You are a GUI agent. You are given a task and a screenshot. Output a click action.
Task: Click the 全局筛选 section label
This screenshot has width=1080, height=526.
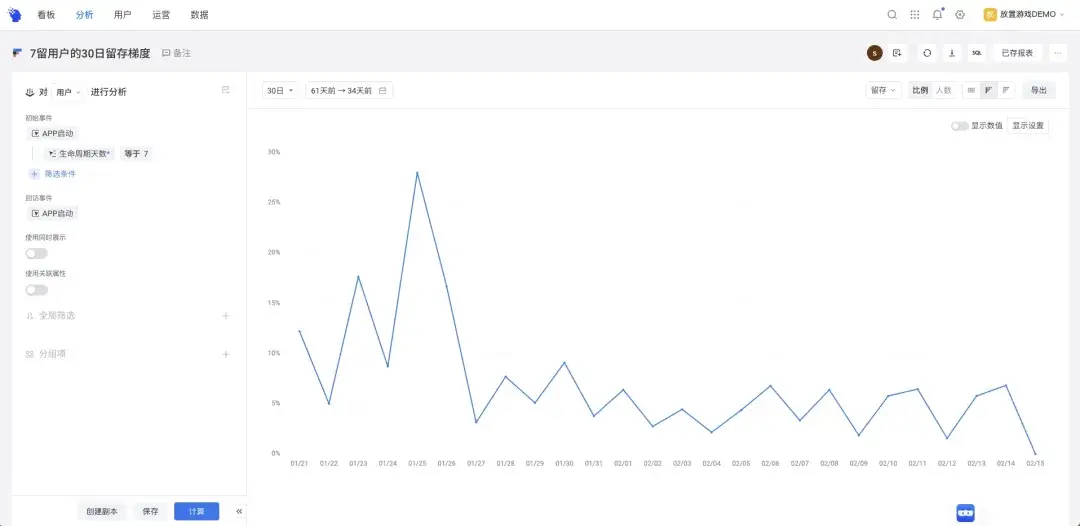click(56, 315)
